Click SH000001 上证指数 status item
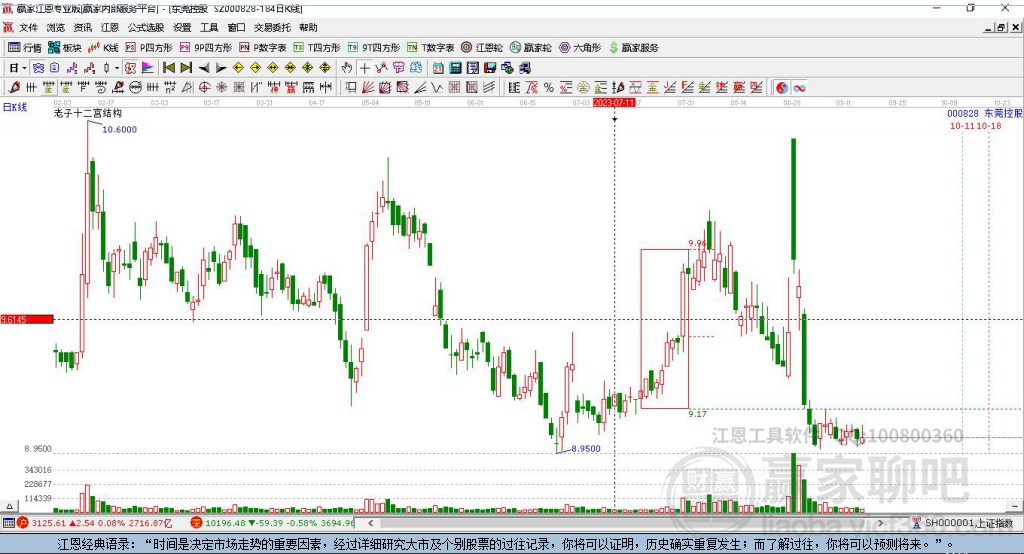Viewport: 1024px width, 554px height. pyautogui.click(x=963, y=523)
